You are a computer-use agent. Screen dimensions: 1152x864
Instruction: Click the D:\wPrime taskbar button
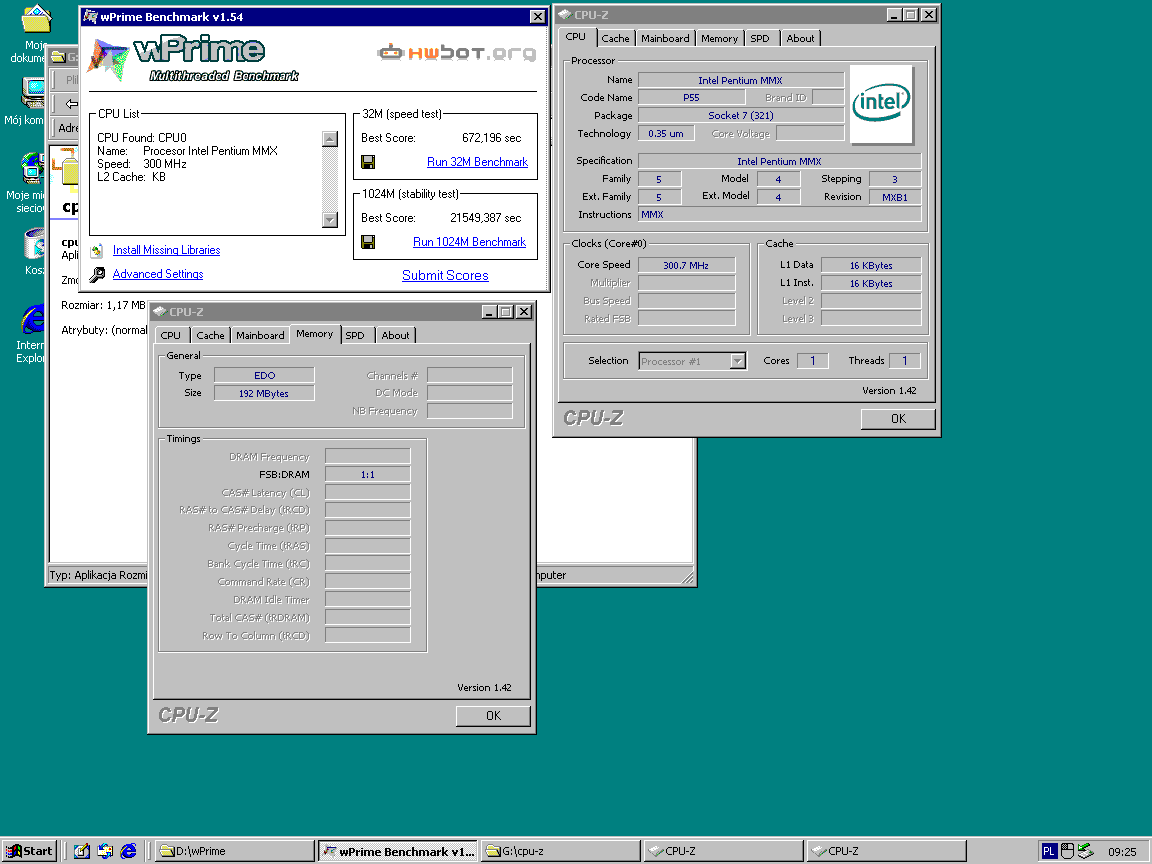click(234, 851)
